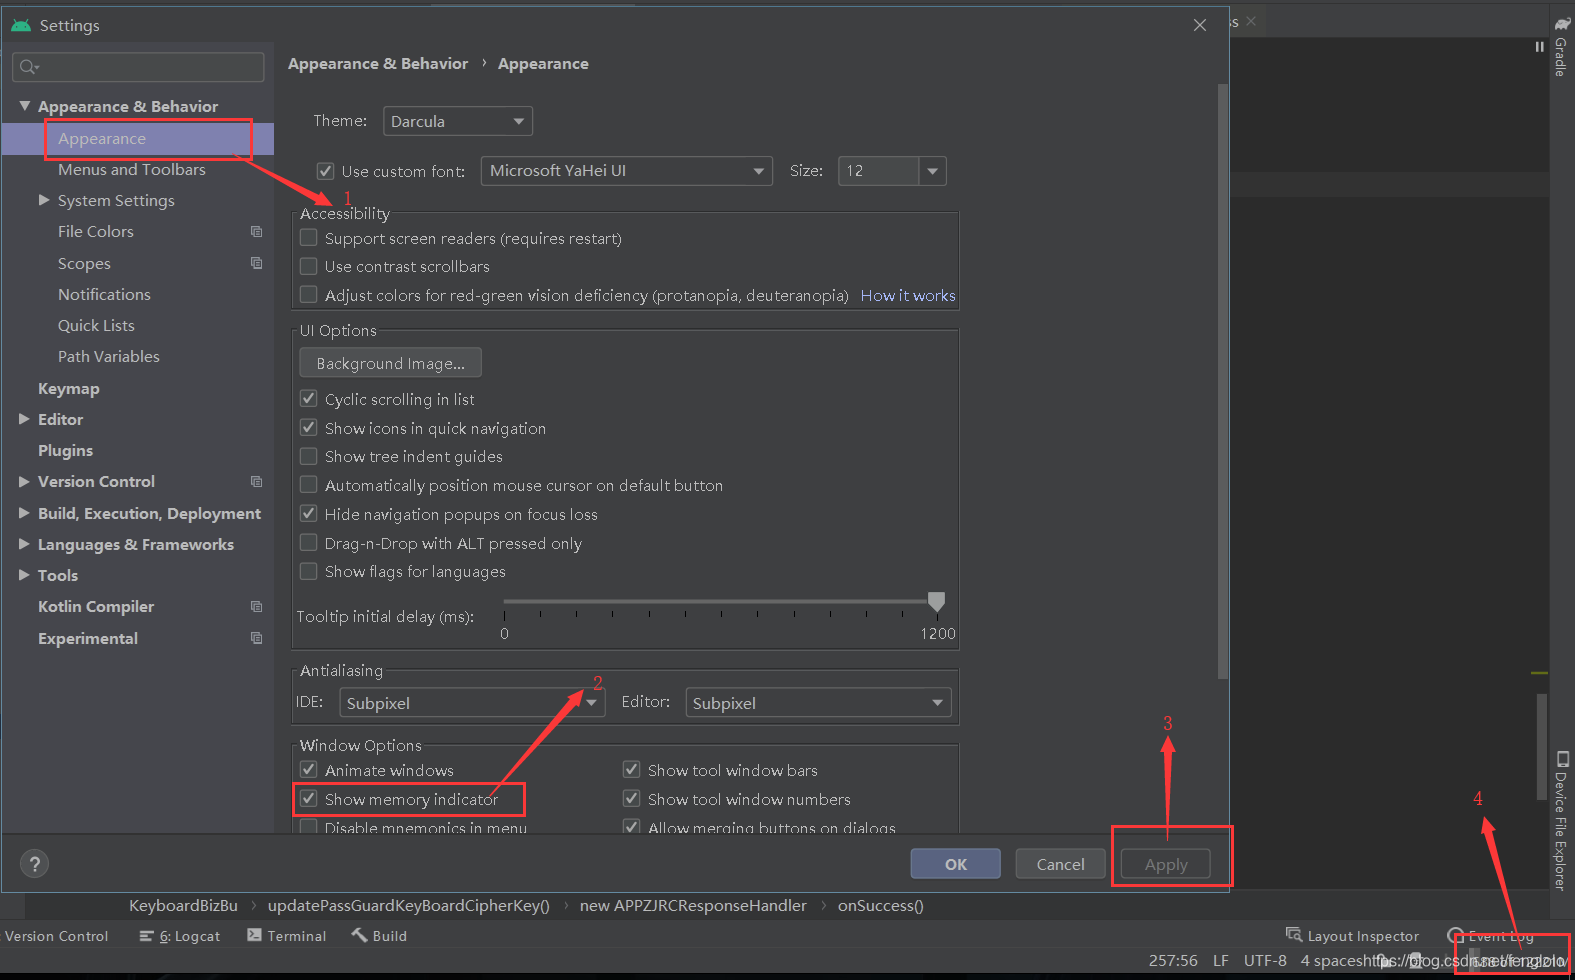1575x980 pixels.
Task: Click the Settings panel vertical scrollbar
Action: tap(1223, 380)
